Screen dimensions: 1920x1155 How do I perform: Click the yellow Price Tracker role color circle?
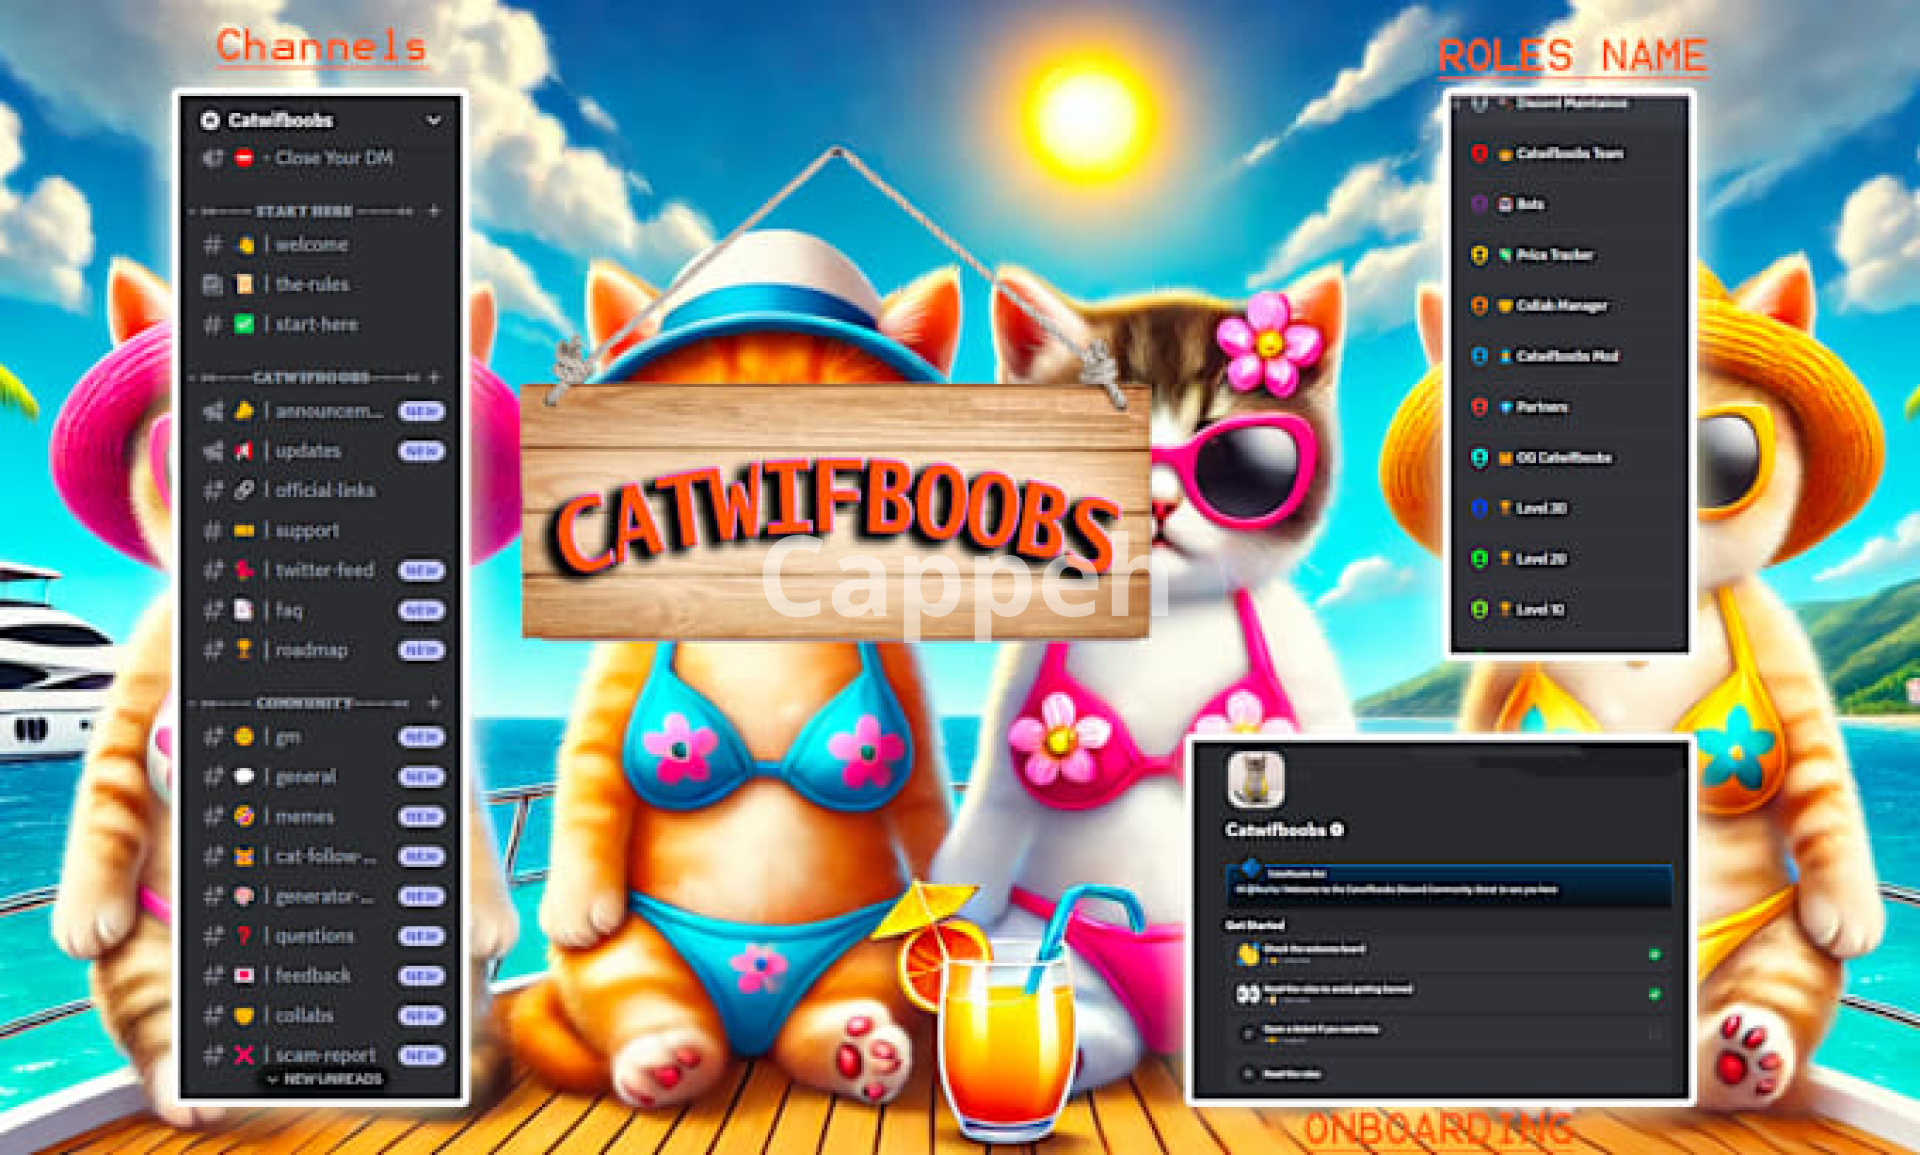tap(1479, 255)
